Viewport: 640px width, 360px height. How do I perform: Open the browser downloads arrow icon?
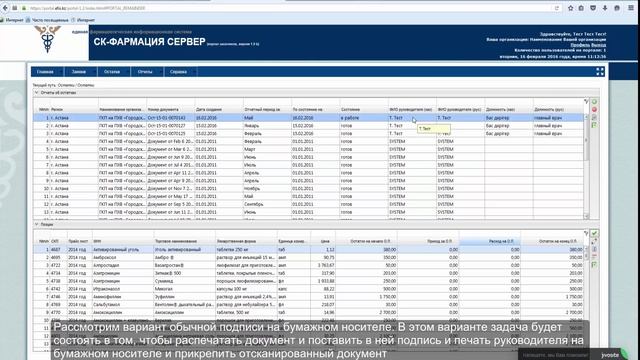(605, 8)
